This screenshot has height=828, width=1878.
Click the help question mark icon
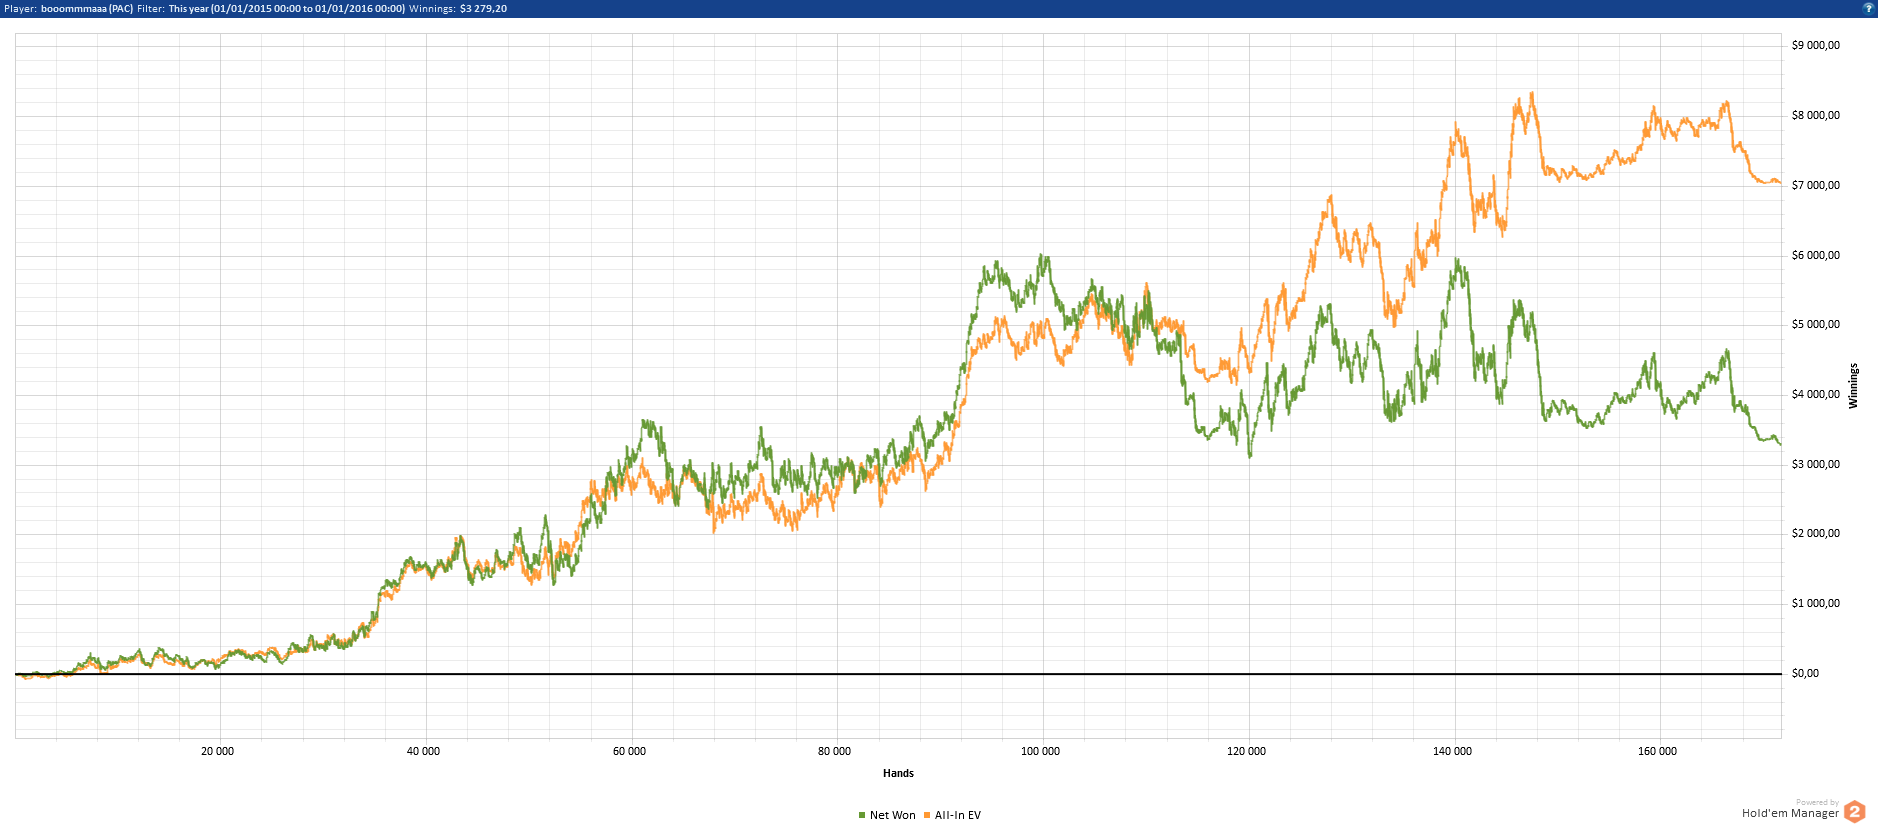(1867, 8)
